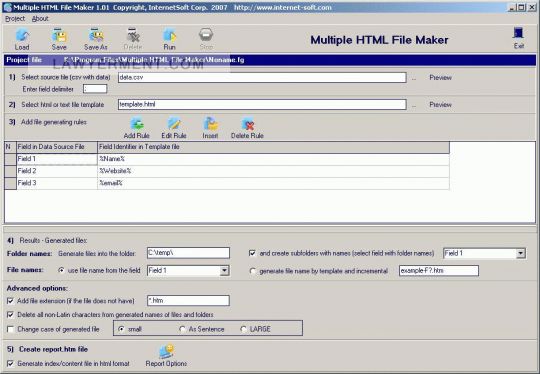Choose the small case option

point(121,329)
